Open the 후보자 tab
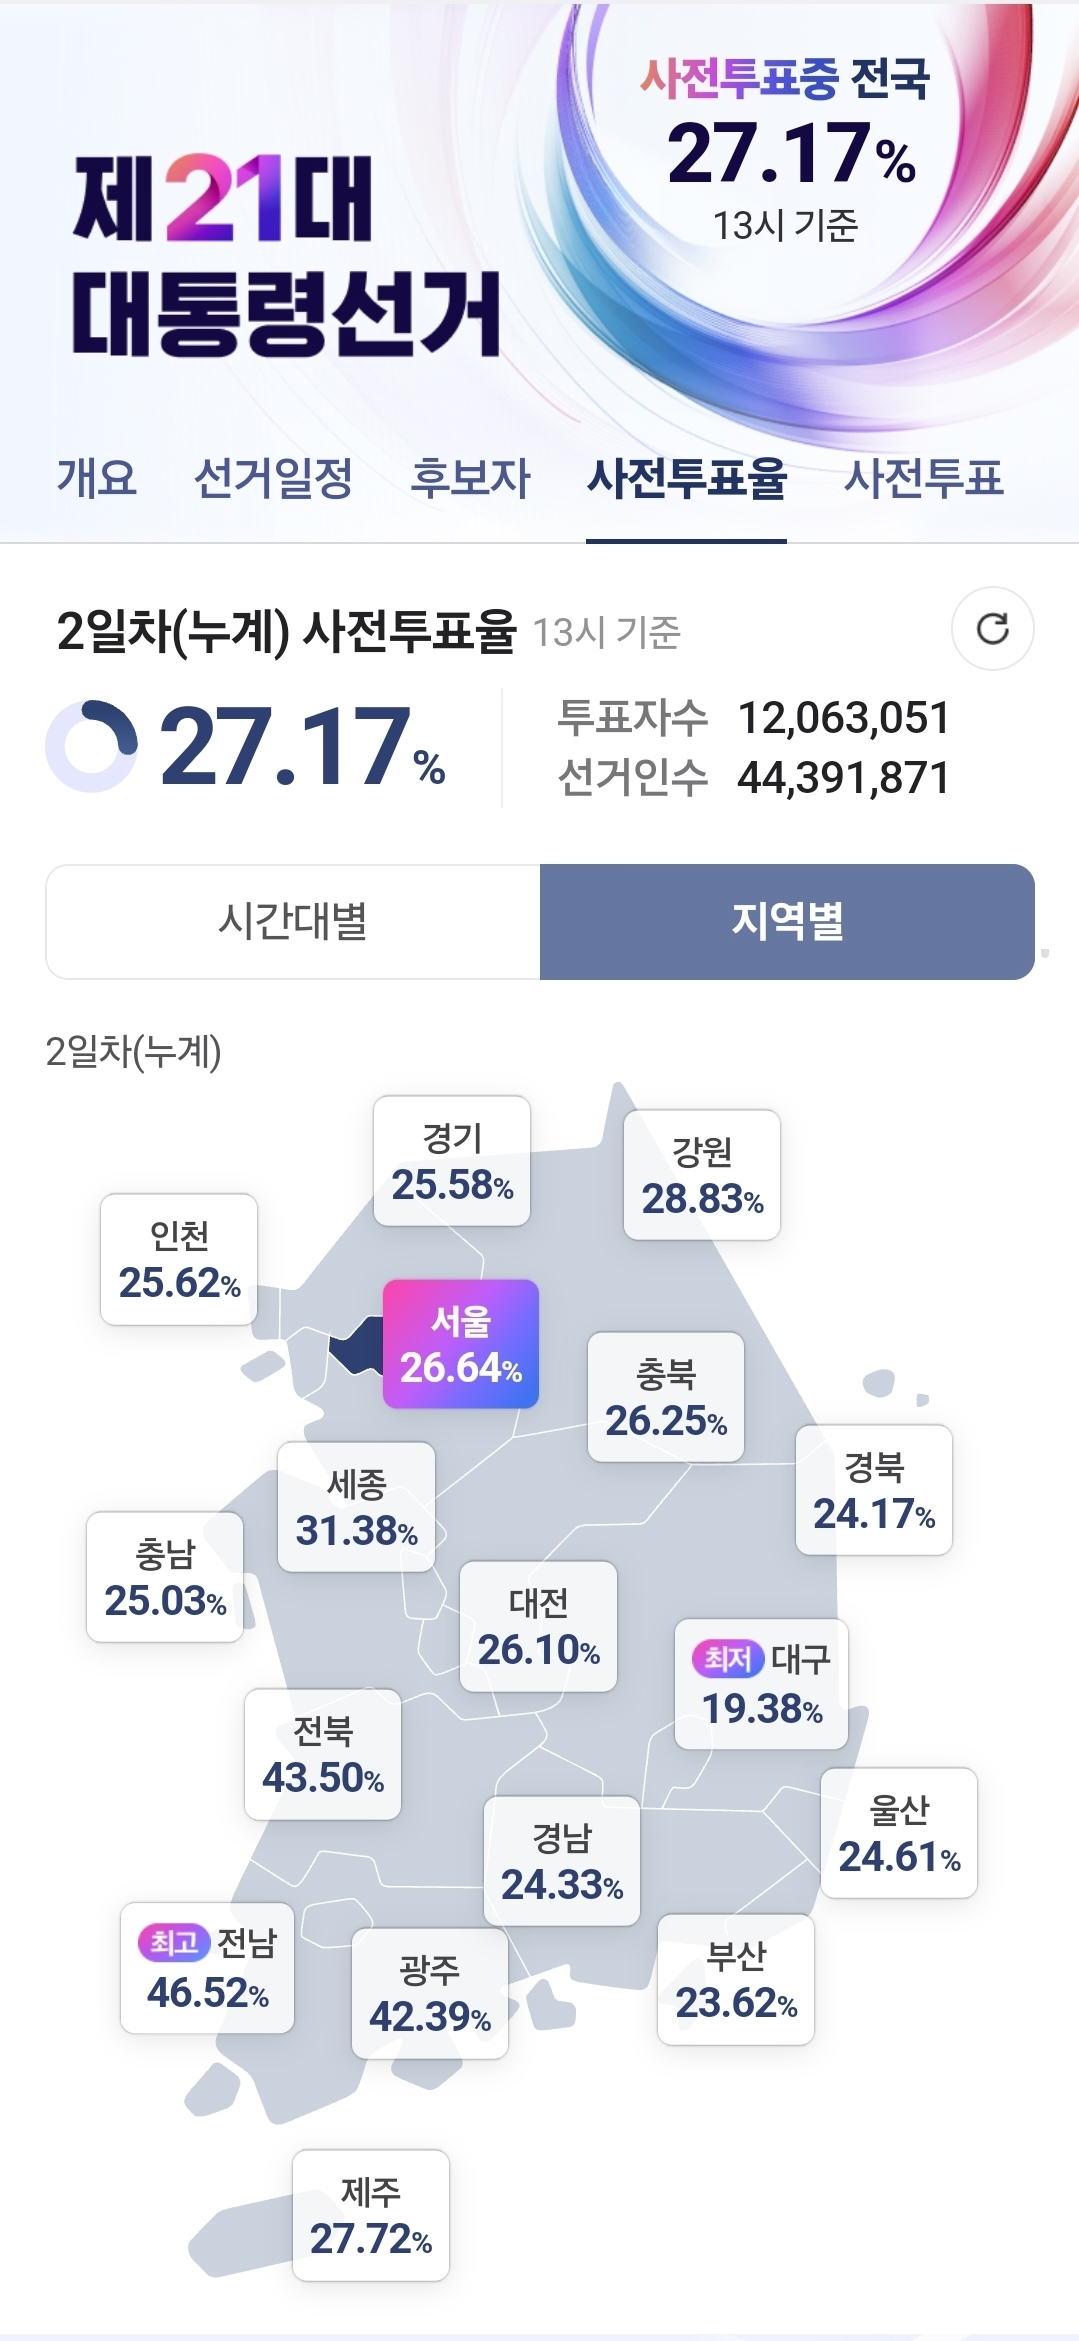This screenshot has width=1079, height=2341. point(470,478)
